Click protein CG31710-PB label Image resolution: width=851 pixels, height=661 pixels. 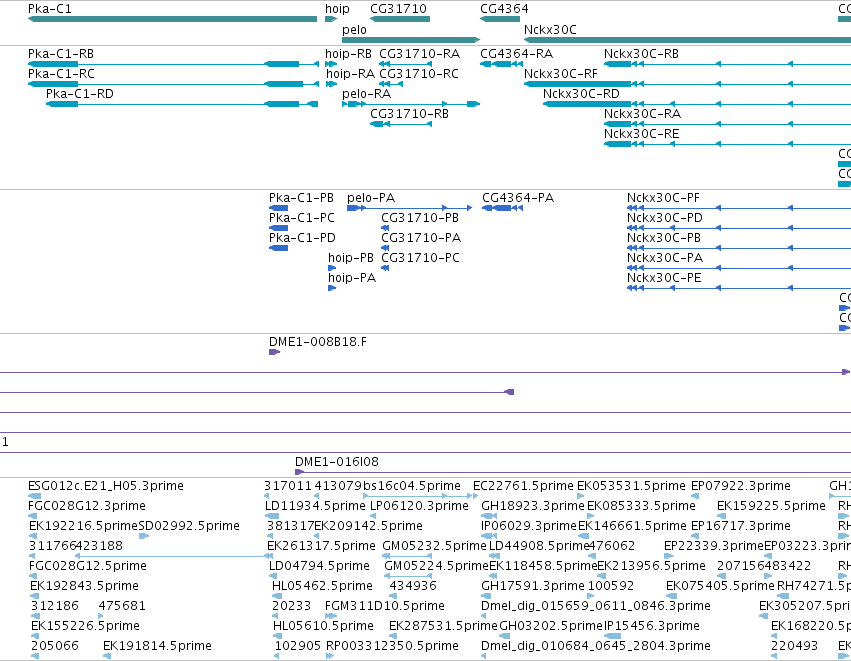pyautogui.click(x=420, y=218)
